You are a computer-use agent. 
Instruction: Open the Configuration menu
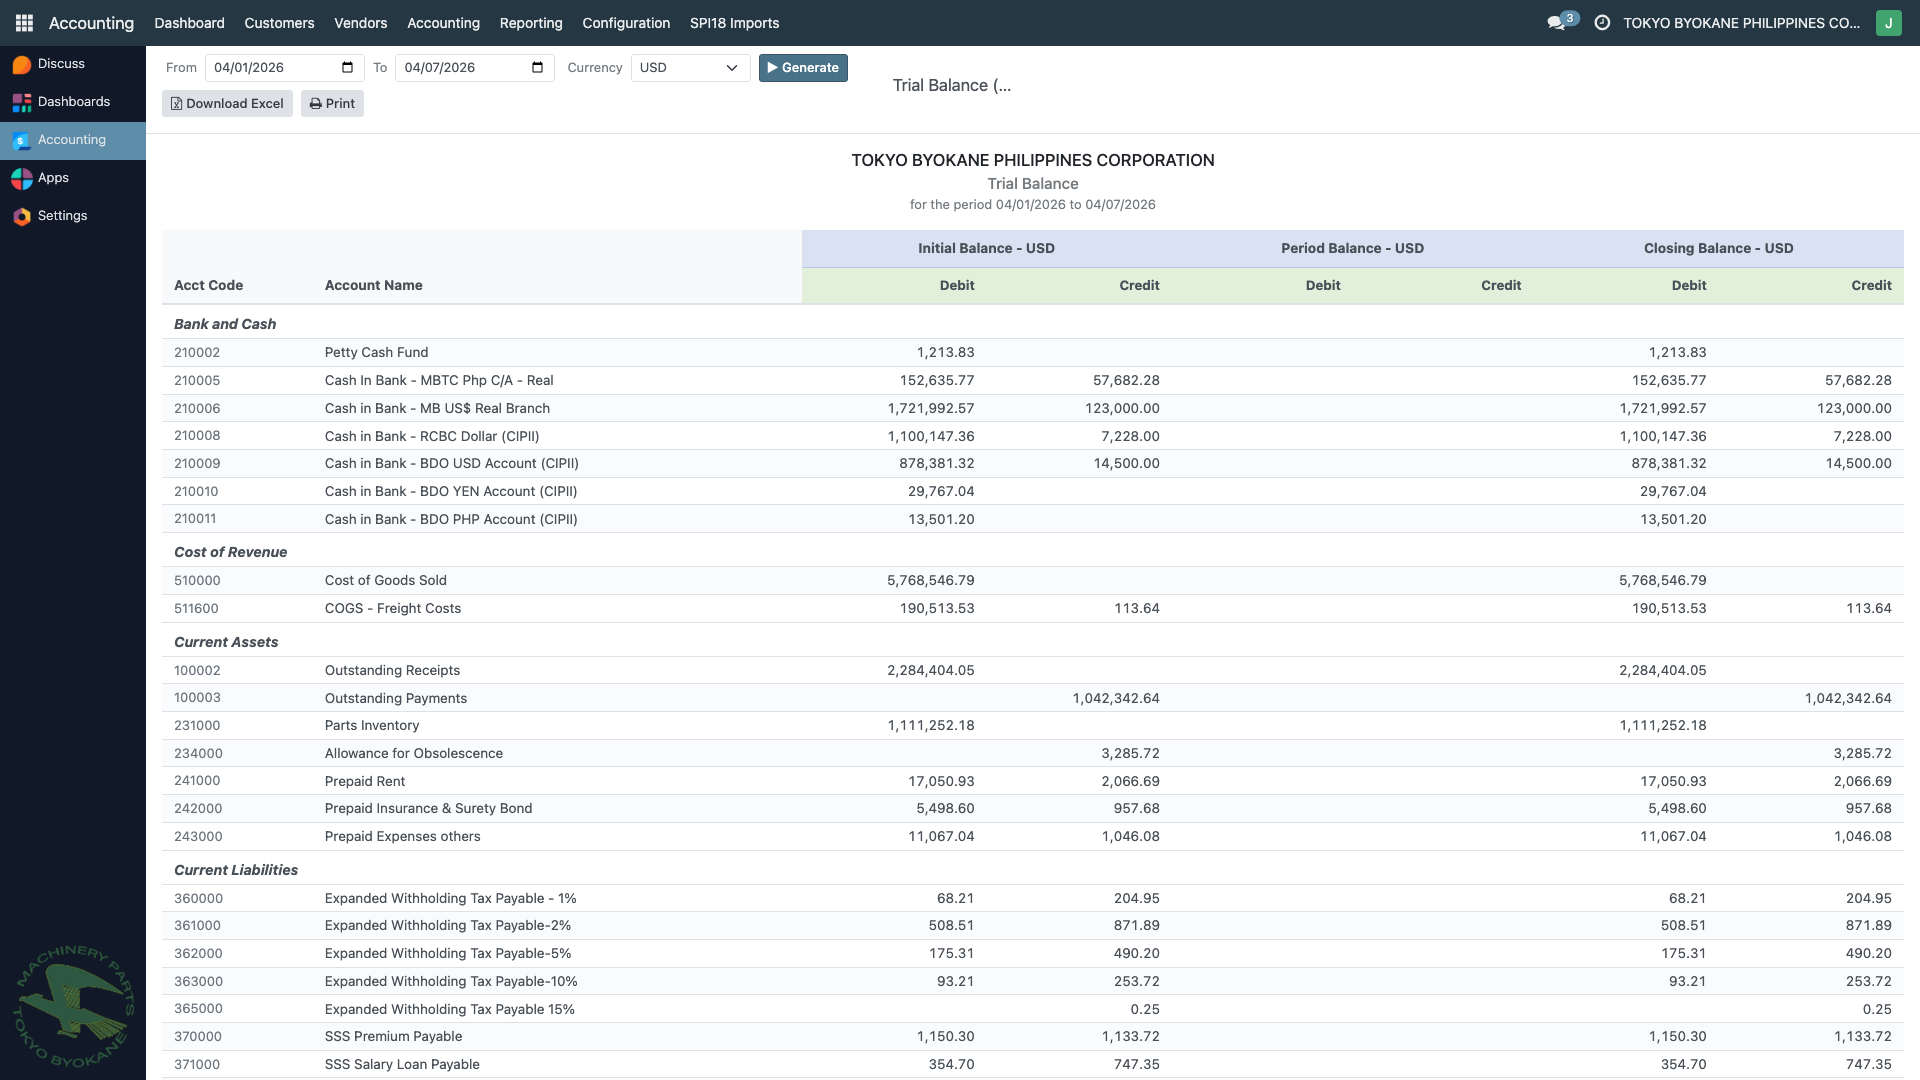(x=626, y=23)
